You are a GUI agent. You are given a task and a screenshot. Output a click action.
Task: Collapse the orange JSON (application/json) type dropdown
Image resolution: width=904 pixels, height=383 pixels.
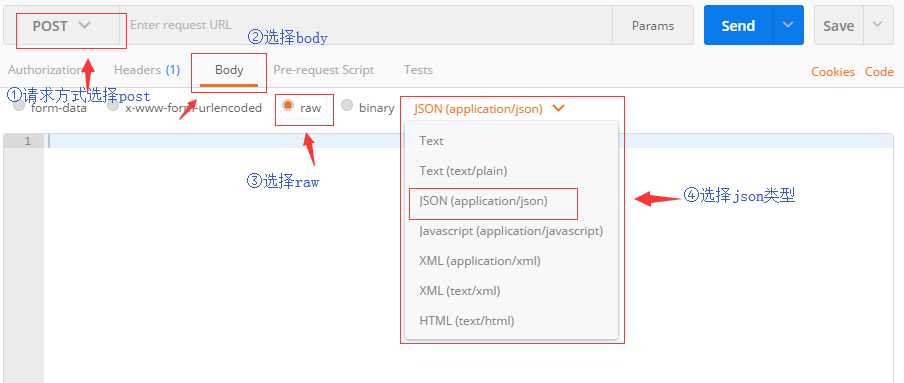pos(489,108)
